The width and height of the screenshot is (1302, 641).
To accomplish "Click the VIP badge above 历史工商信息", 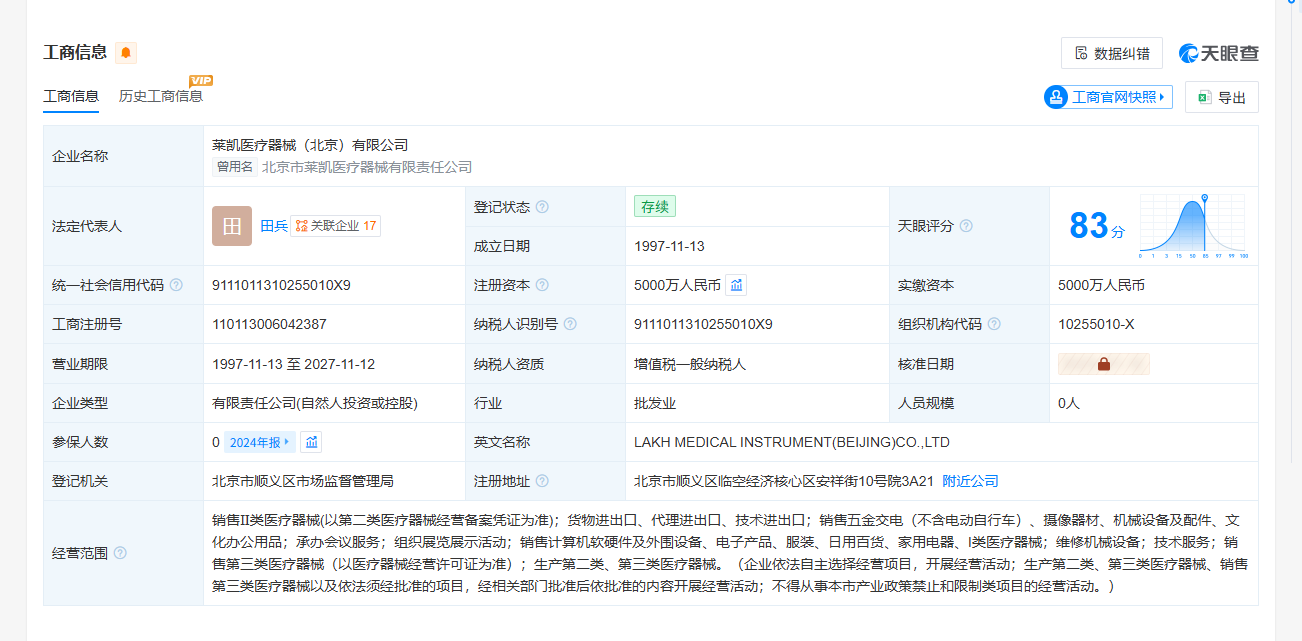I will click(x=201, y=80).
